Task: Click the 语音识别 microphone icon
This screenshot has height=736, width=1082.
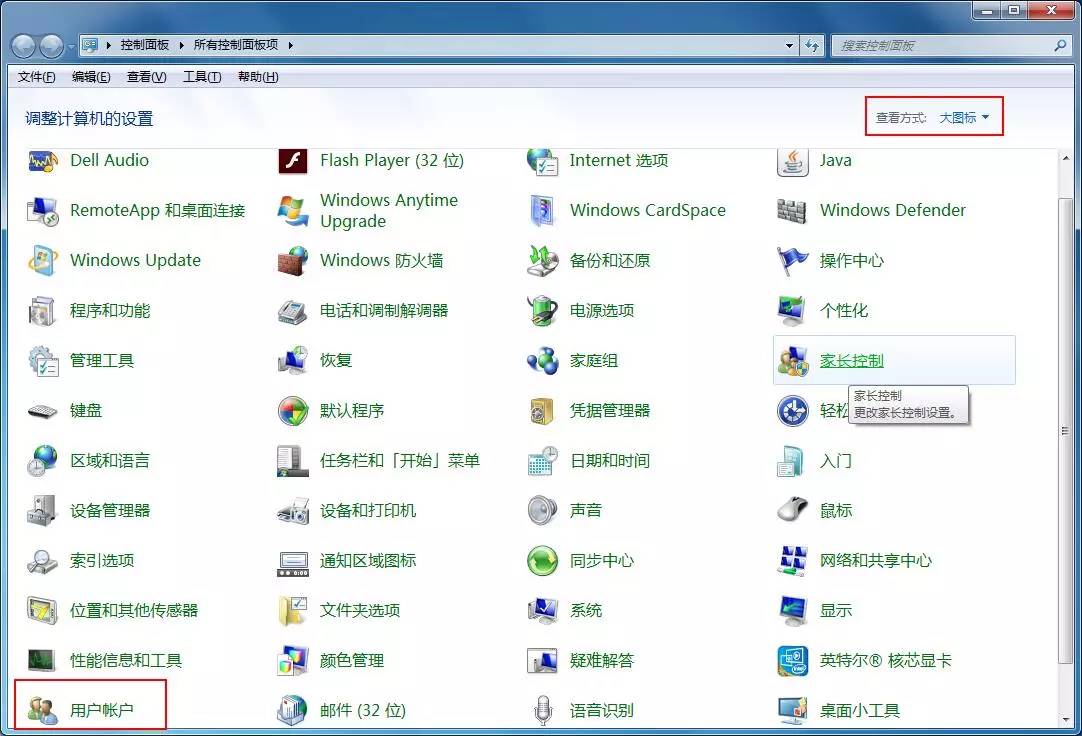Action: click(542, 710)
